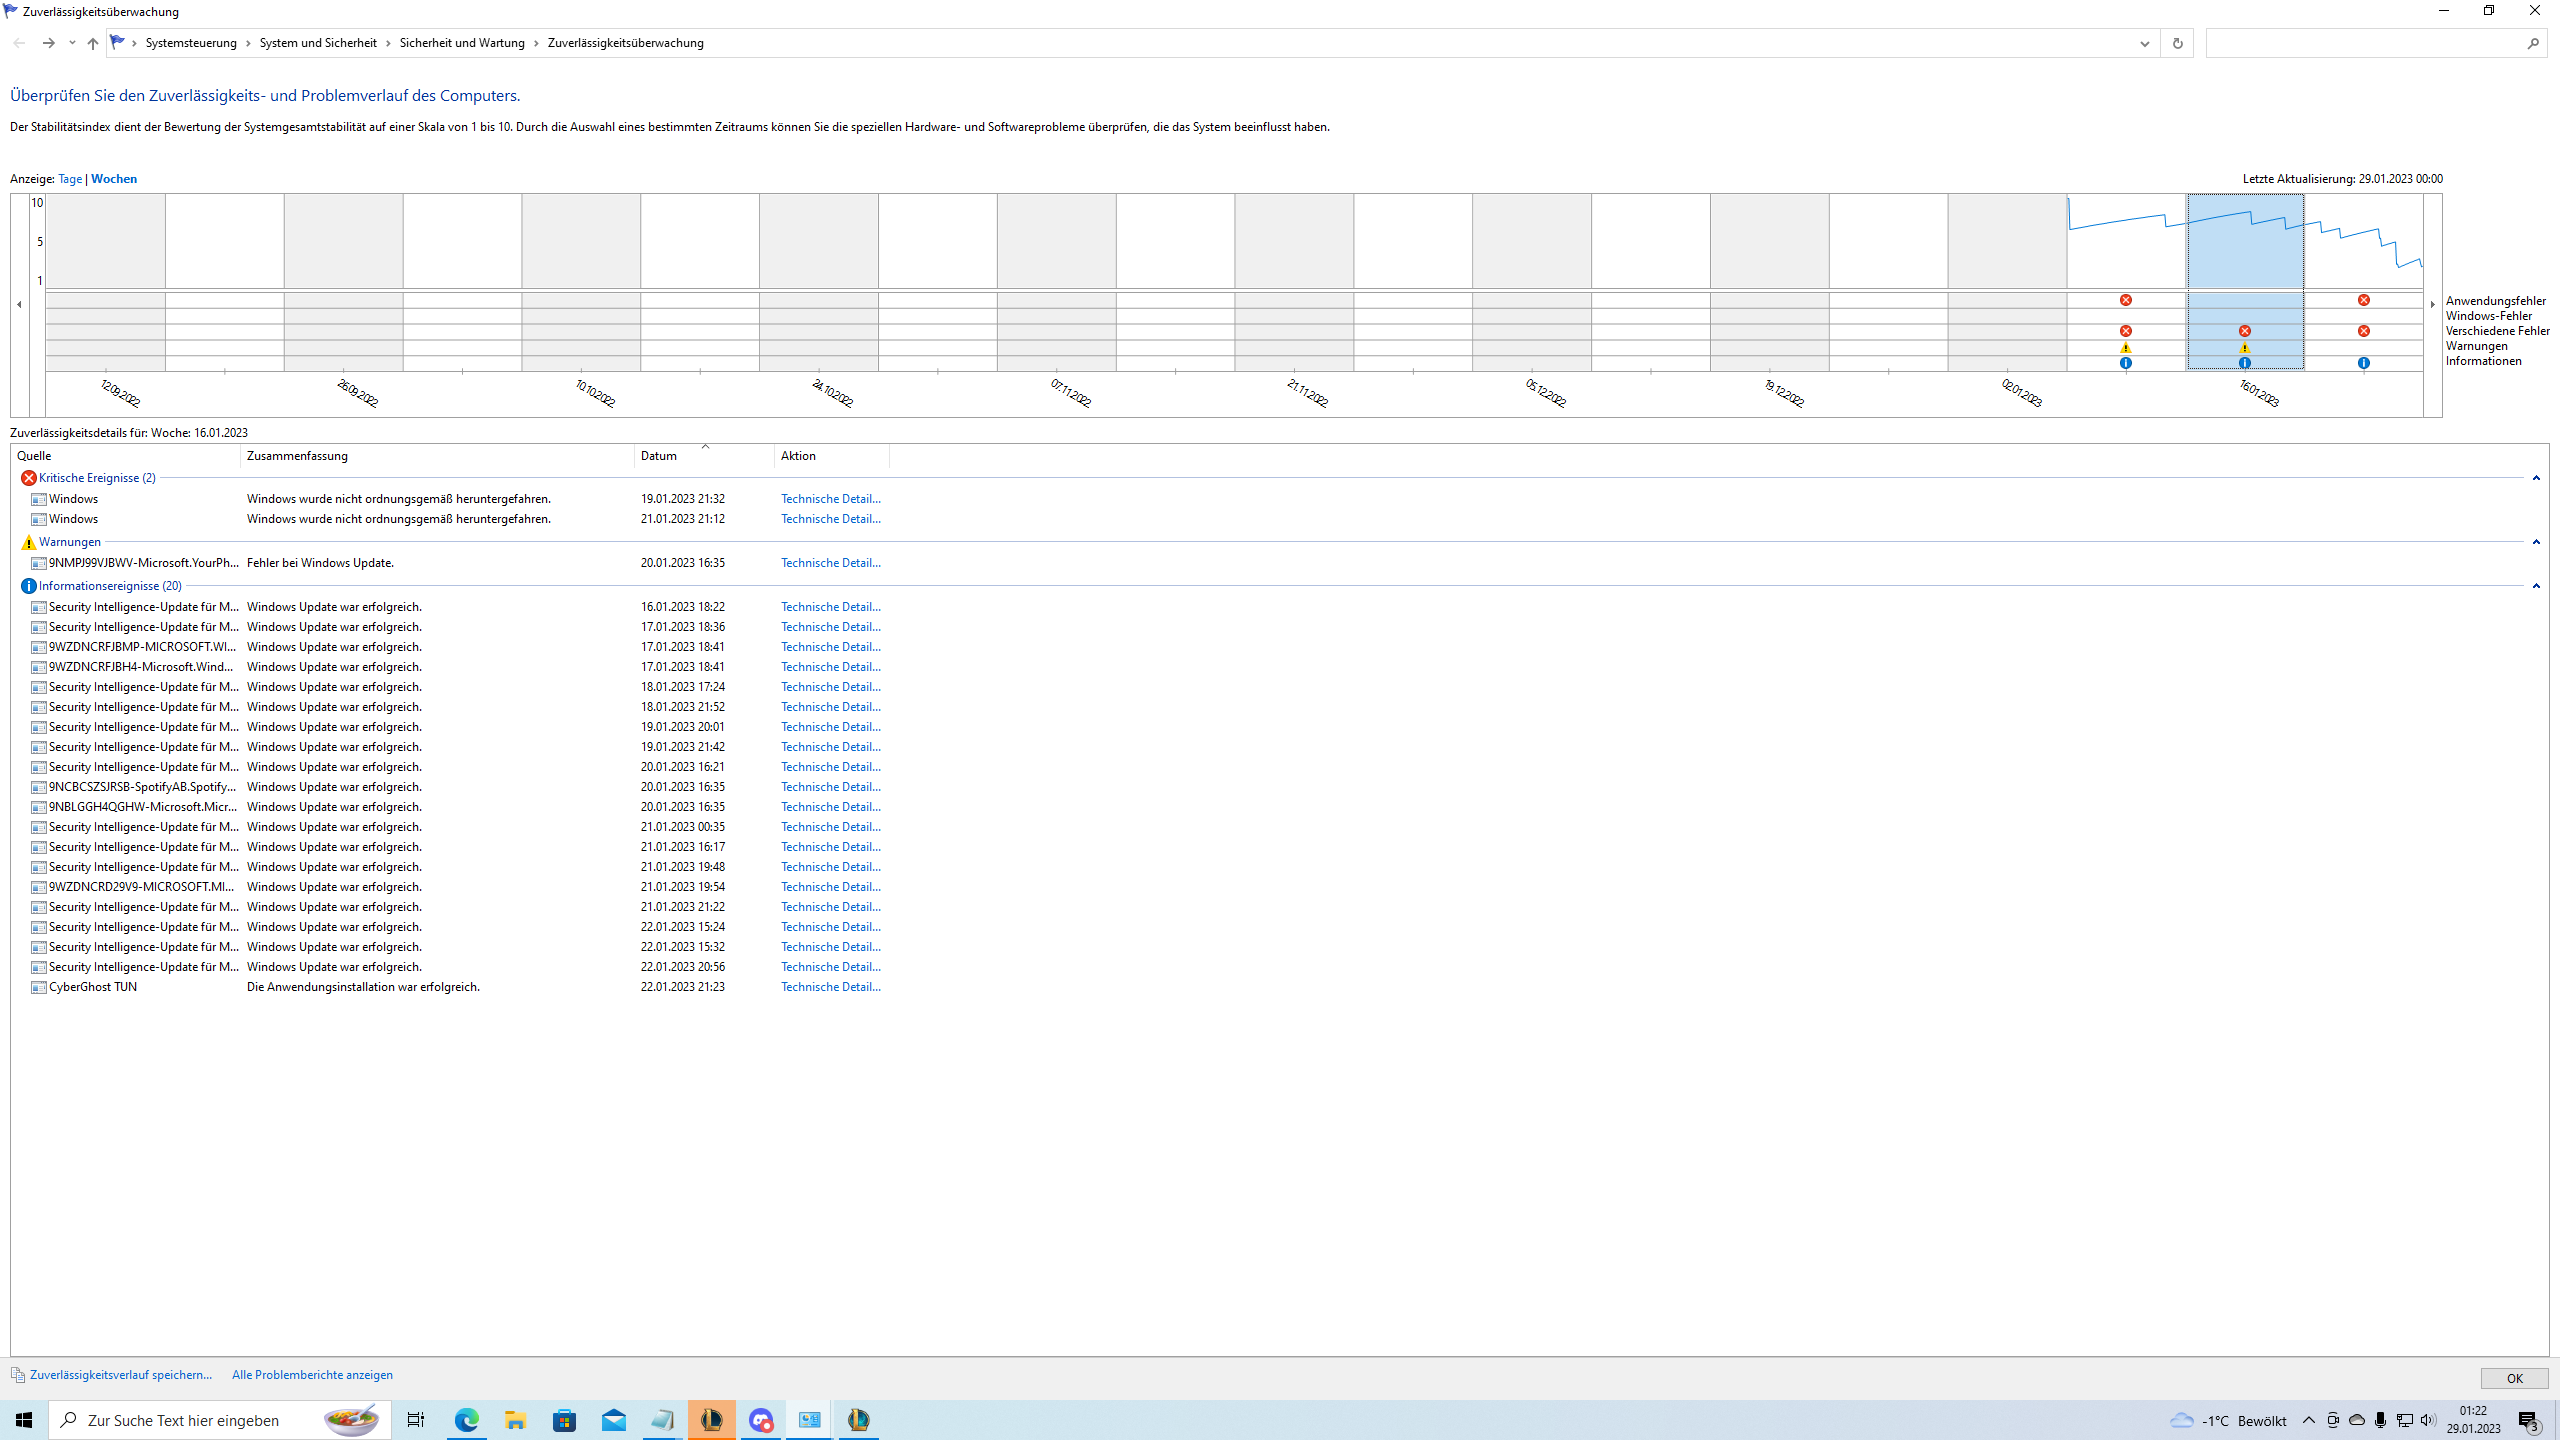Collapse the Informationsereignisse group
Viewport: 2560px width, 1440px height.
2536,586
